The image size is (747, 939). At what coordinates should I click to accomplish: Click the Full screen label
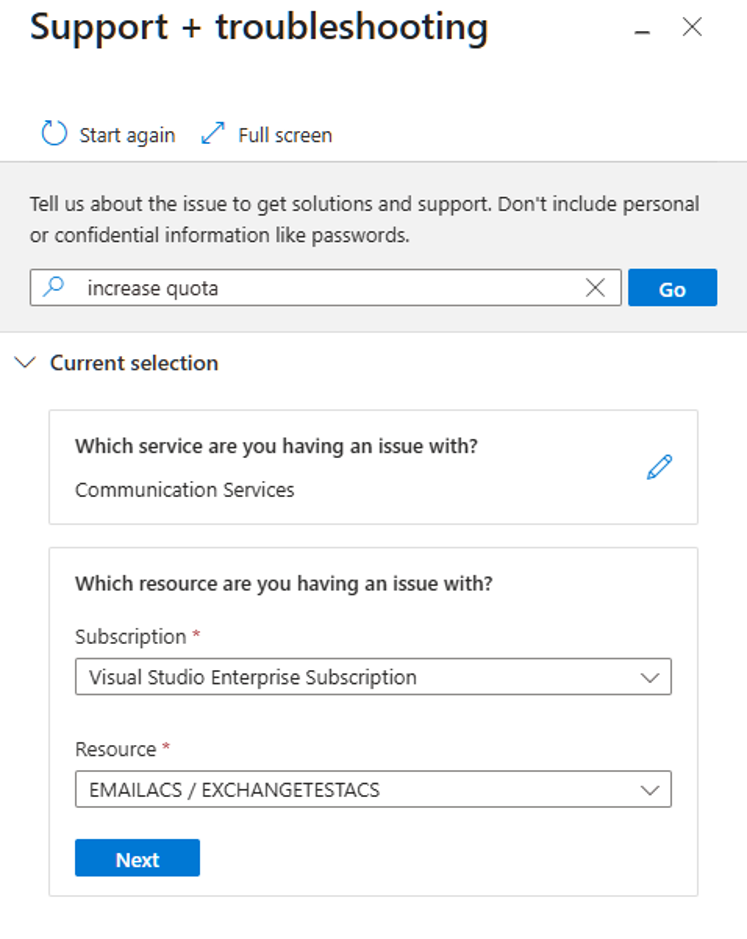point(285,135)
